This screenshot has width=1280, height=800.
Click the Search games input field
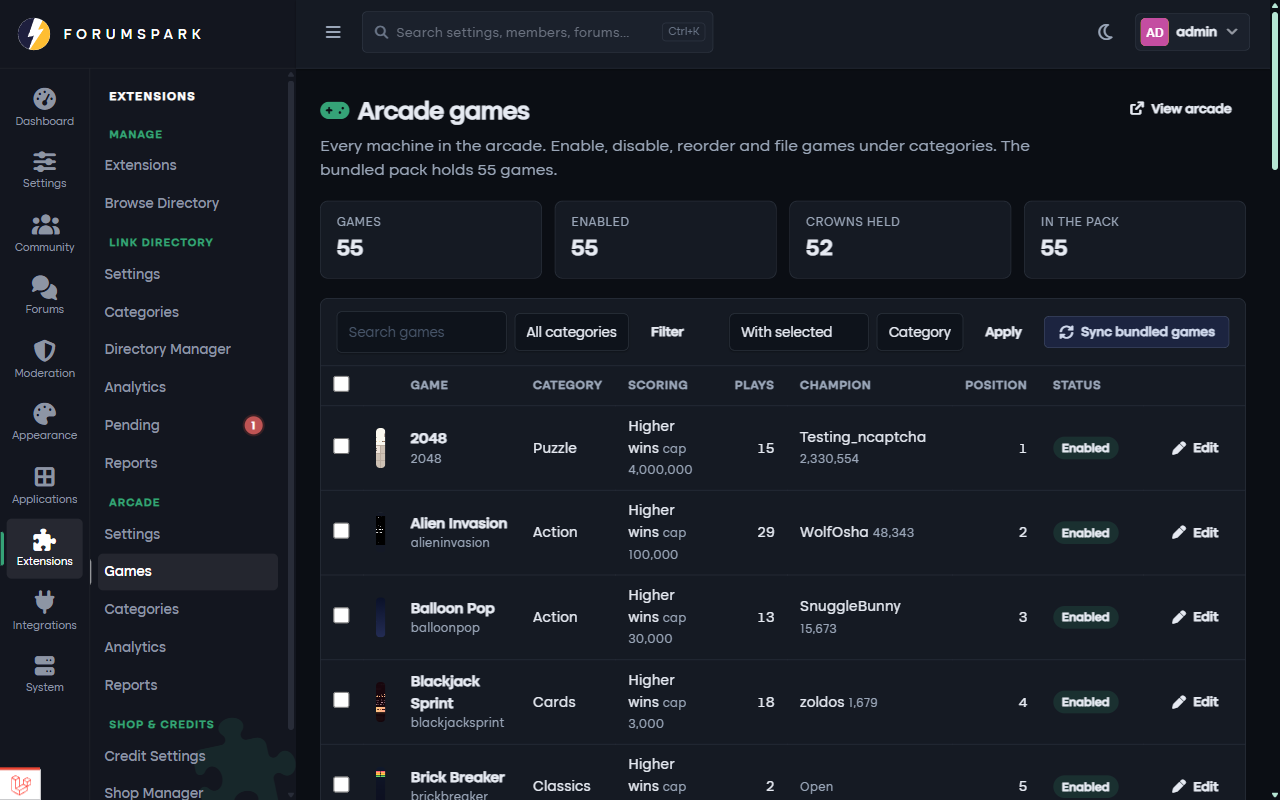tap(421, 332)
